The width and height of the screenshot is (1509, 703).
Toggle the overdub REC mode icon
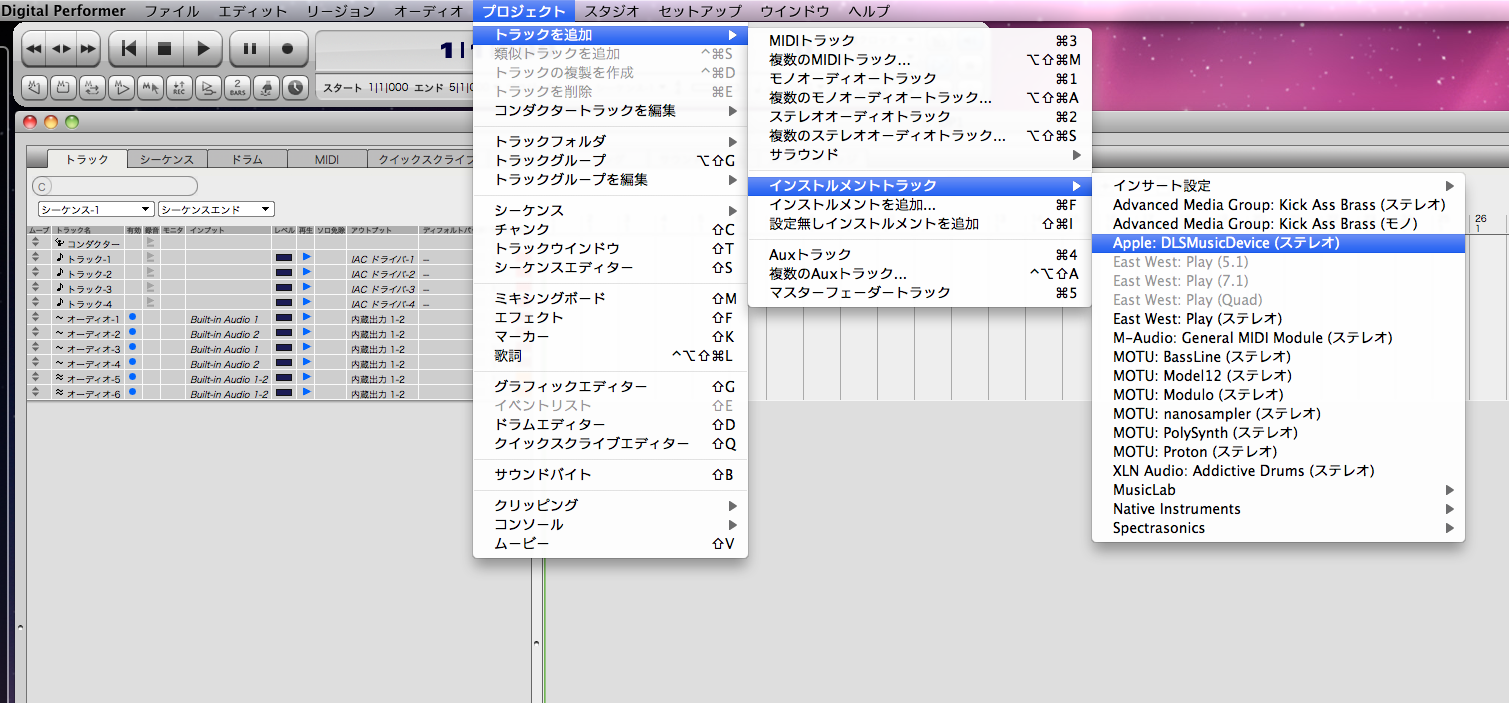(179, 87)
